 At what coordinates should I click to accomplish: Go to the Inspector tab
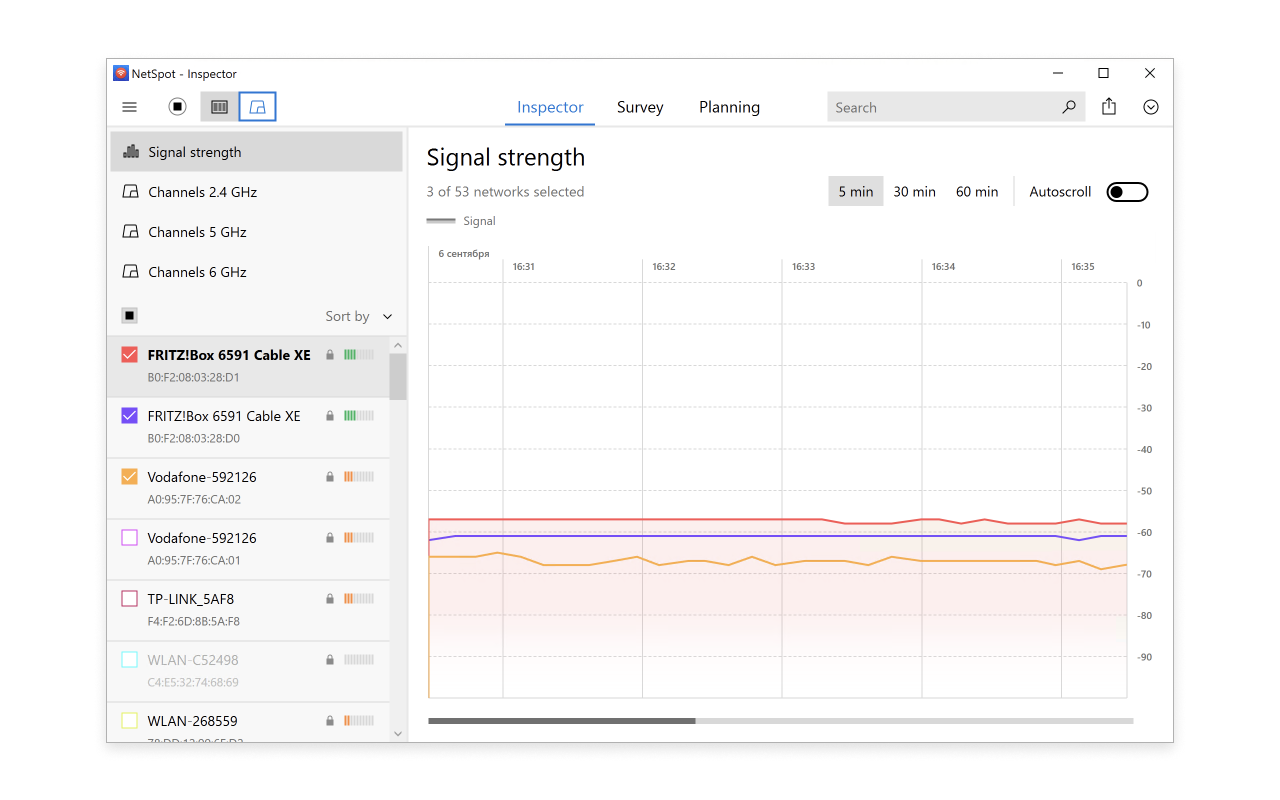[x=550, y=107]
